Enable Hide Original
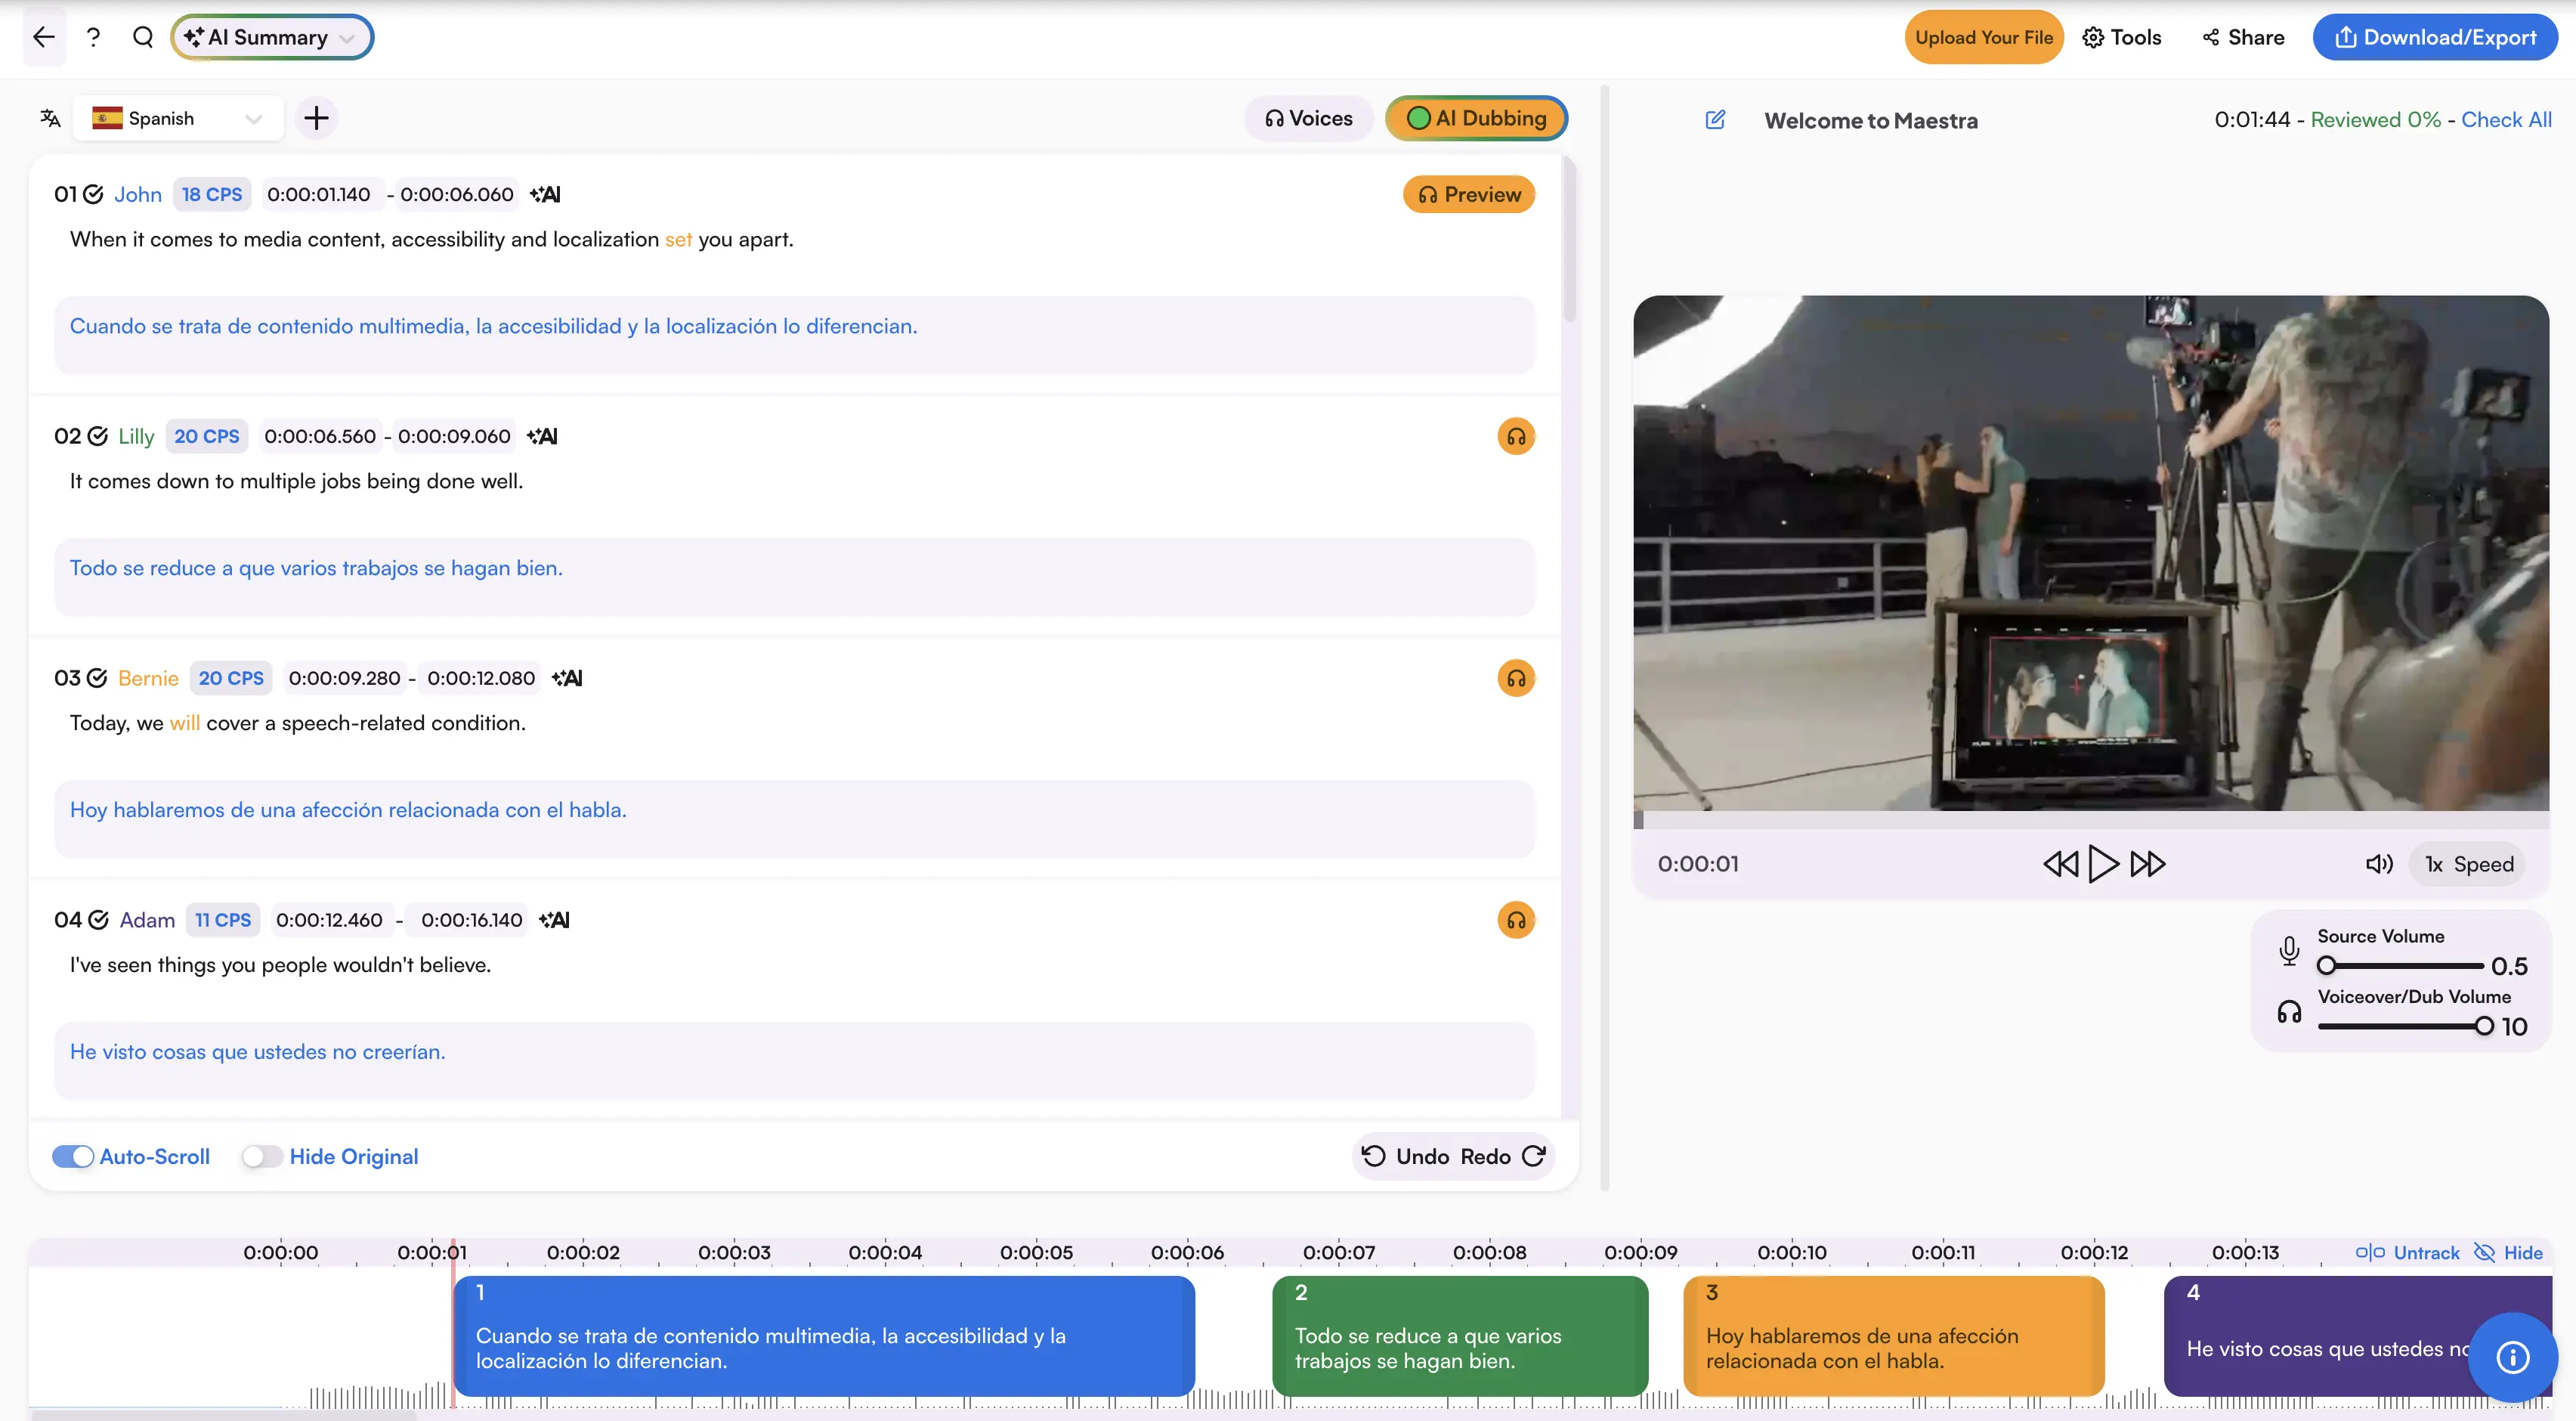The image size is (2576, 1421). (x=262, y=1156)
